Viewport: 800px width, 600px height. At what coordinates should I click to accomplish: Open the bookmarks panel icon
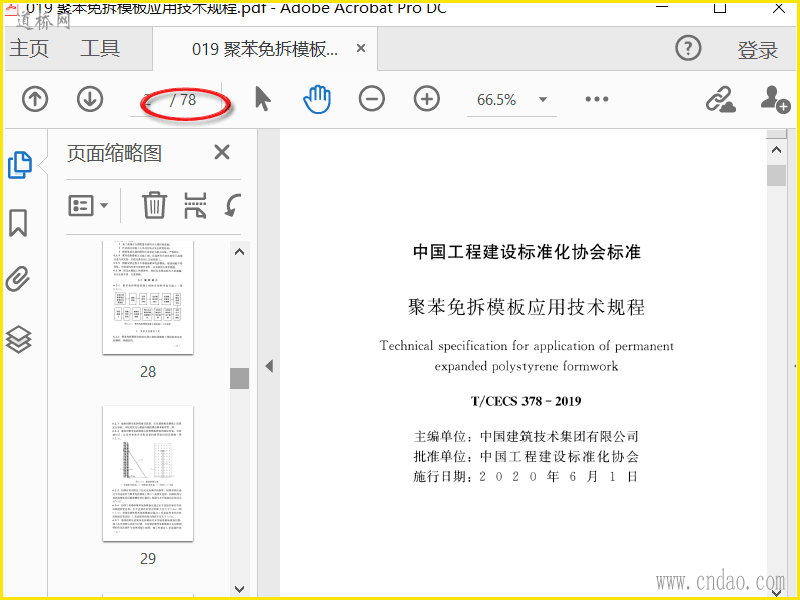(18, 223)
